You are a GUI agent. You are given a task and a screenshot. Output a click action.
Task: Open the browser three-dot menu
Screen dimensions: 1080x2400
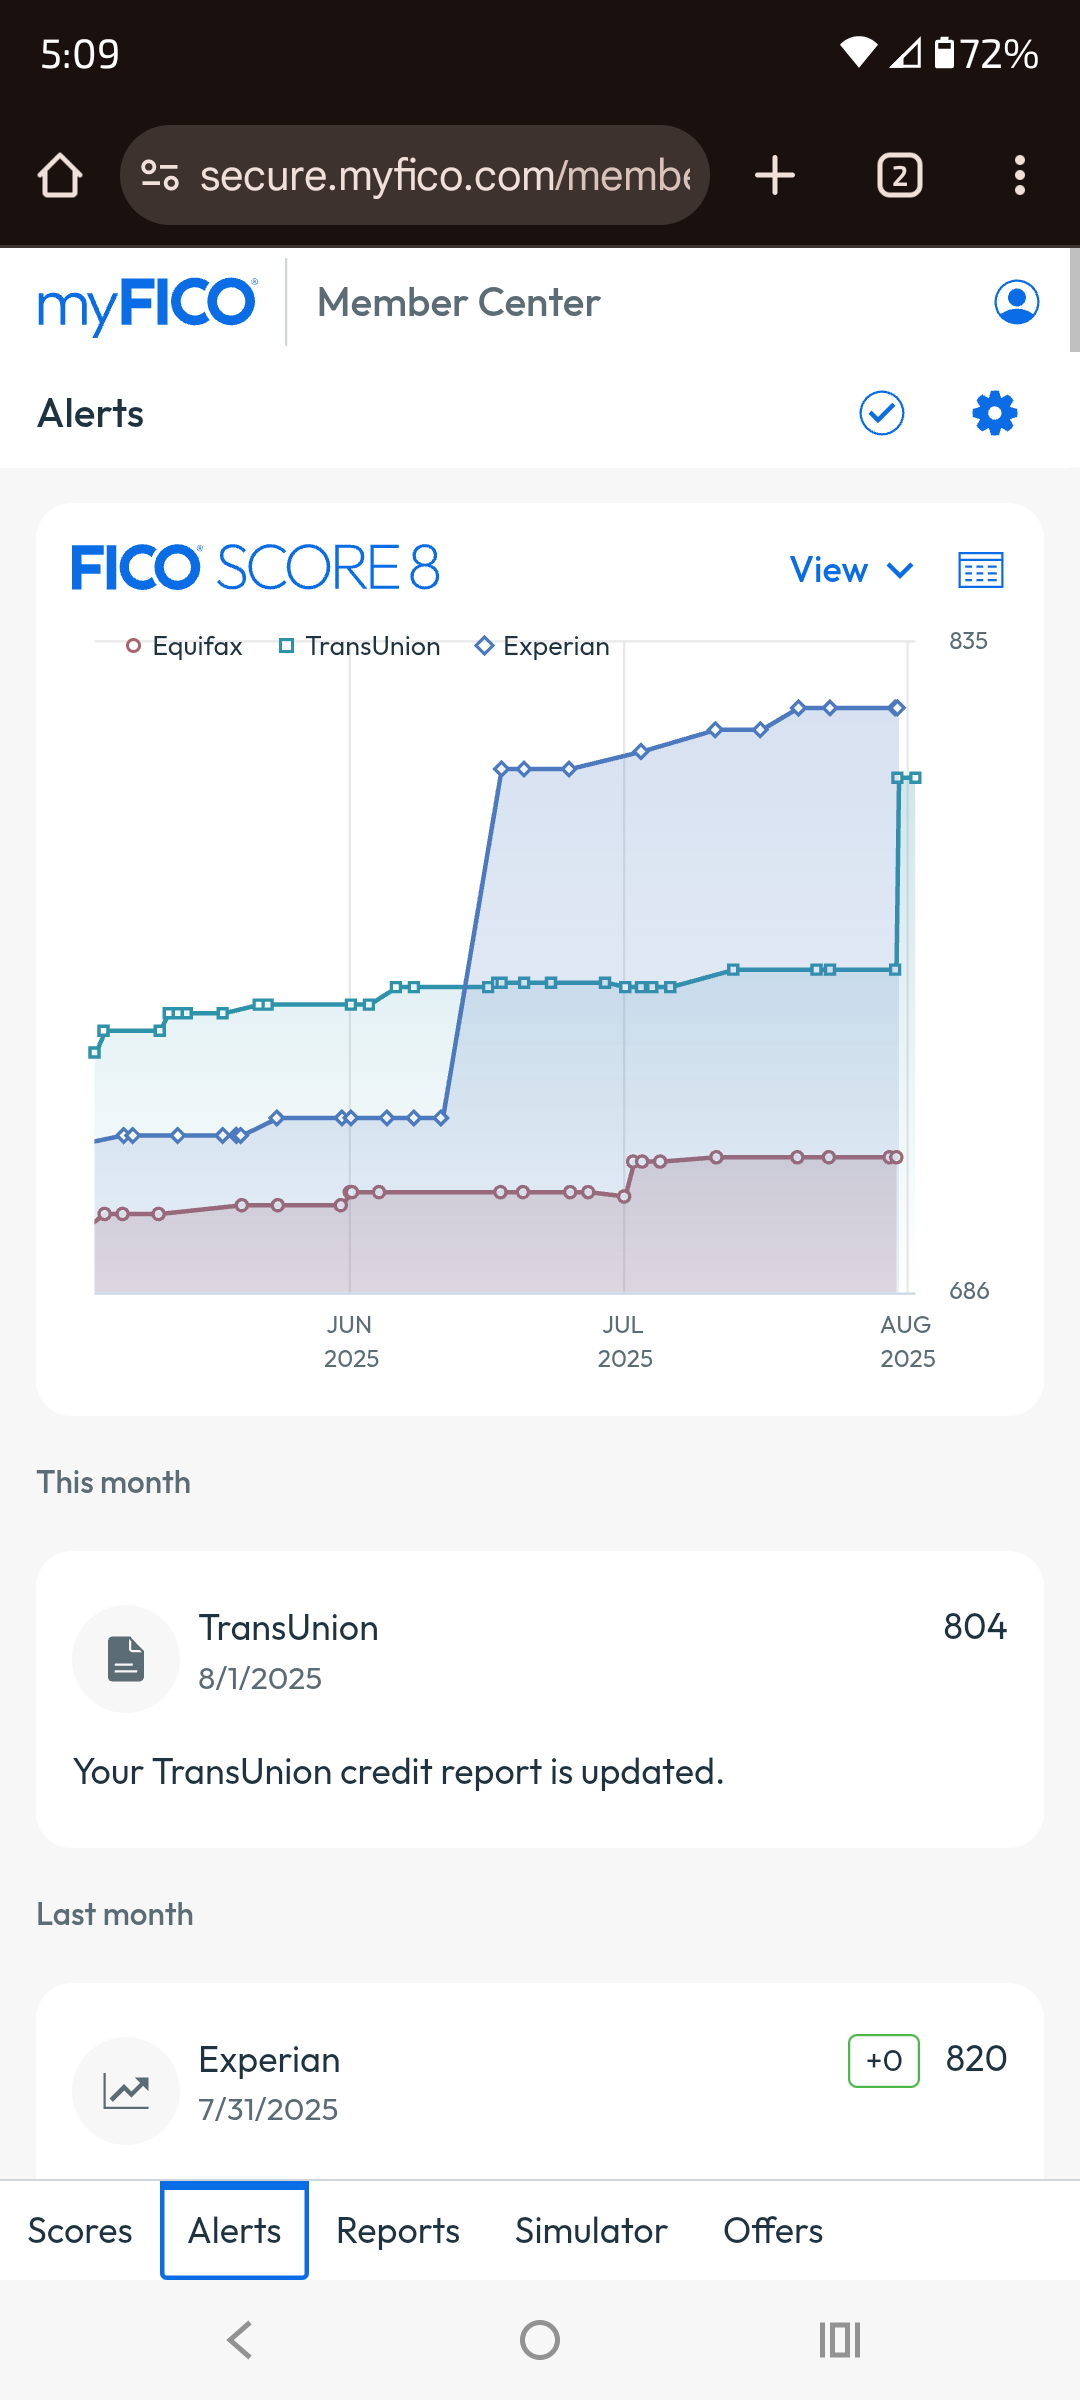(x=1019, y=175)
